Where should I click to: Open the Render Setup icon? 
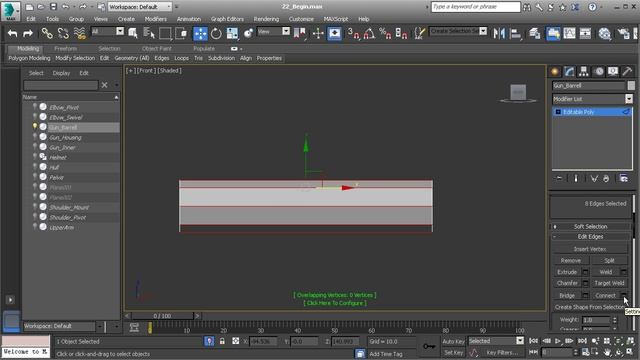tap(623, 33)
